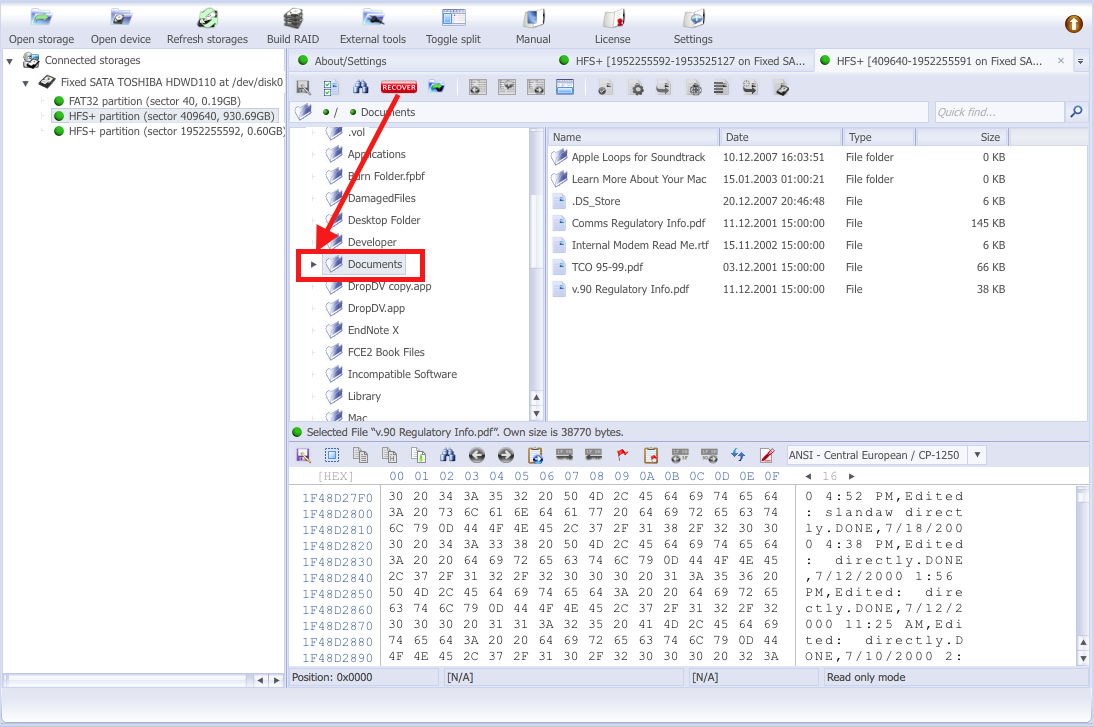Sort file list by Date column header
Screen dimensions: 1094x727
click(781, 137)
